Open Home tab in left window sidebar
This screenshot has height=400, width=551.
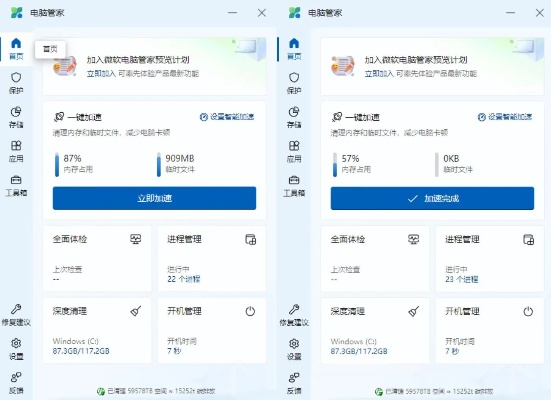pos(16,48)
